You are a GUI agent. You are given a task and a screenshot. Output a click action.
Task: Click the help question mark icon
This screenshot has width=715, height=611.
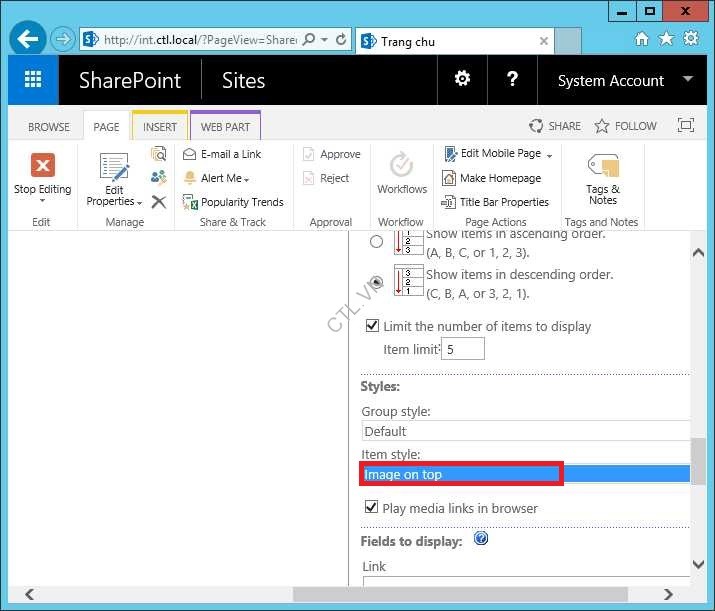point(512,80)
